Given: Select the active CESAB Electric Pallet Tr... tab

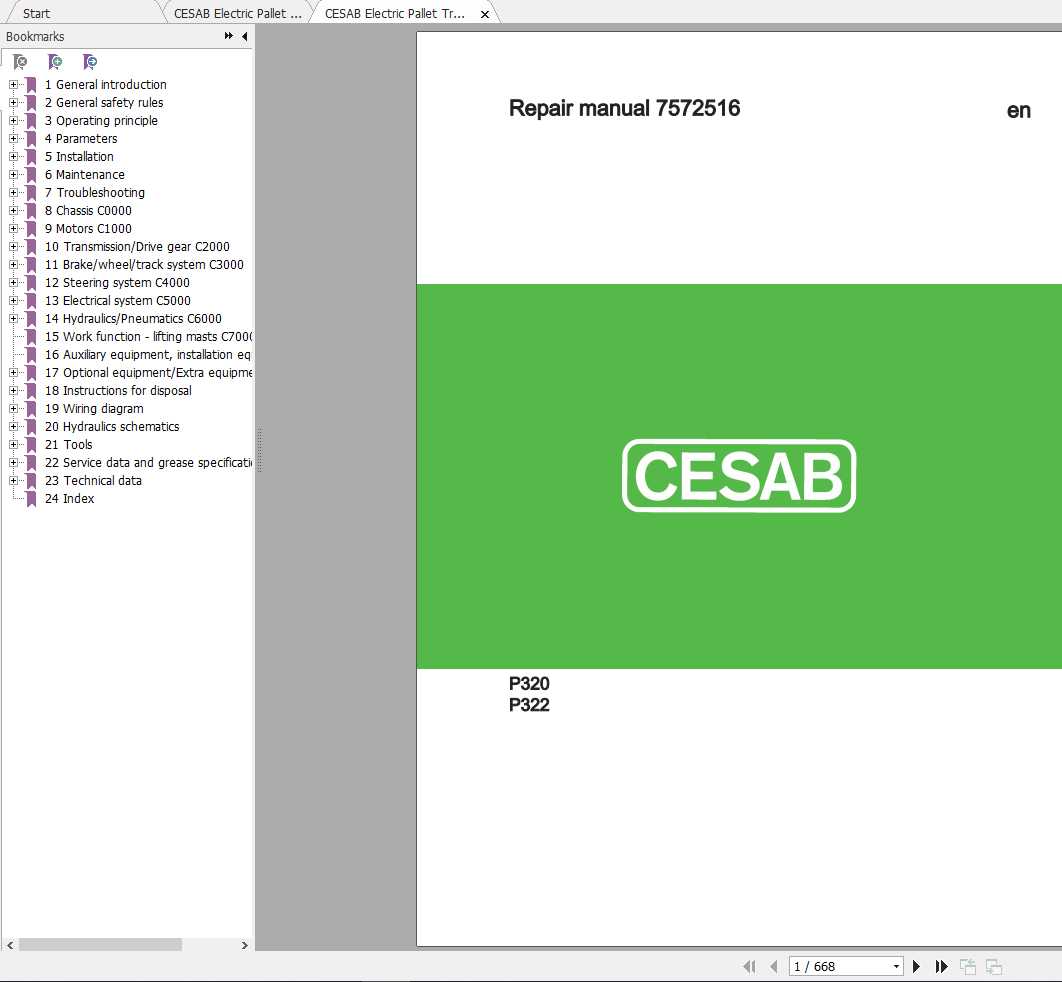Looking at the screenshot, I should [x=395, y=14].
